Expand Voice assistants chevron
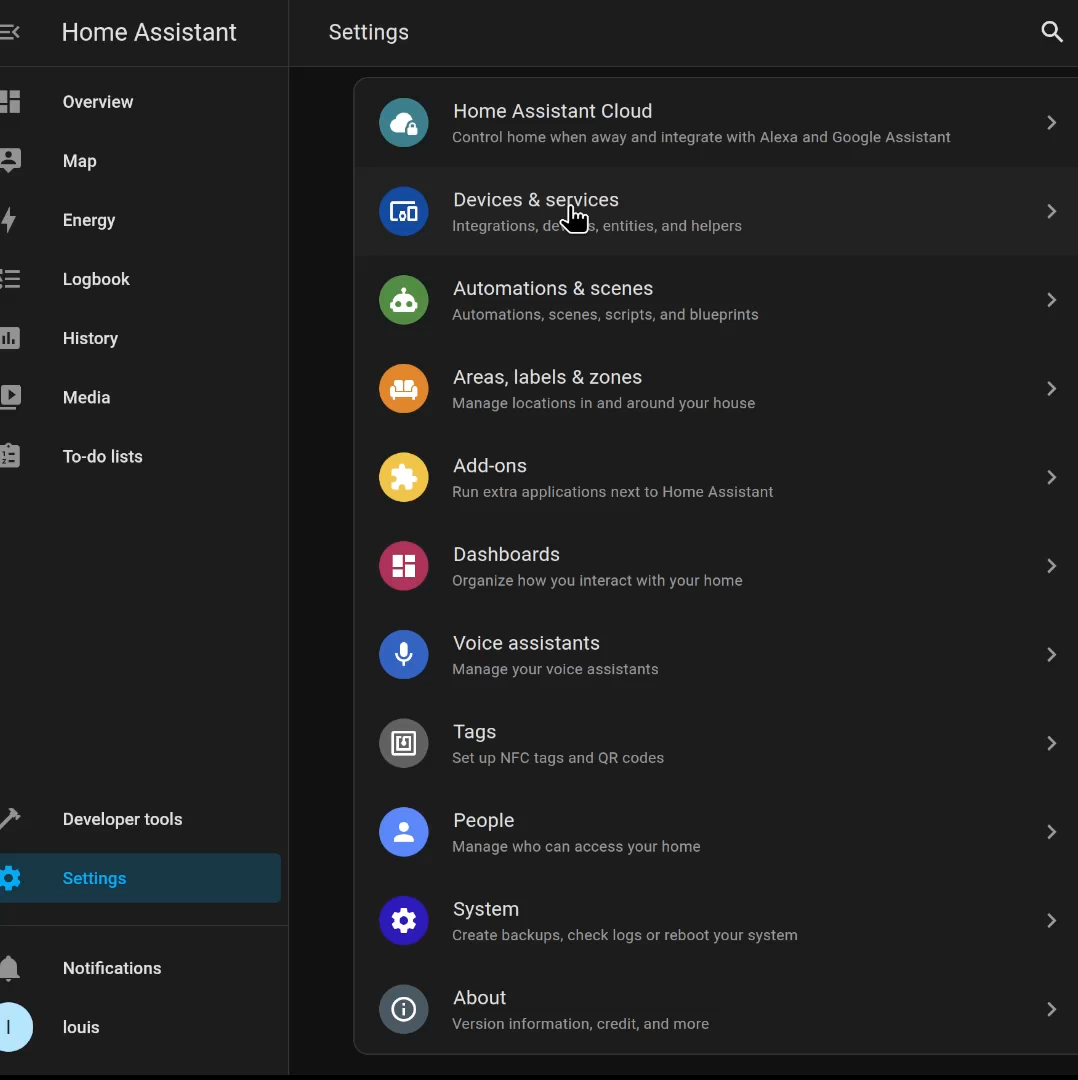1078x1080 pixels. (x=1051, y=654)
